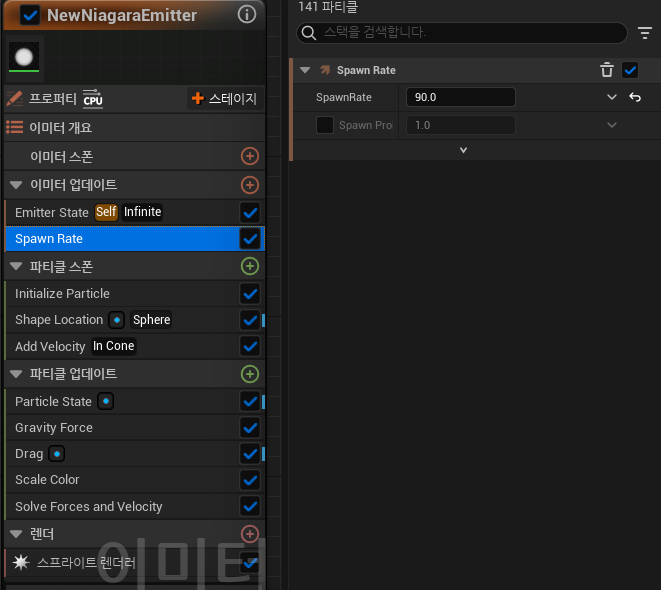
Task: Select the Initialize Particle module
Action: (134, 294)
